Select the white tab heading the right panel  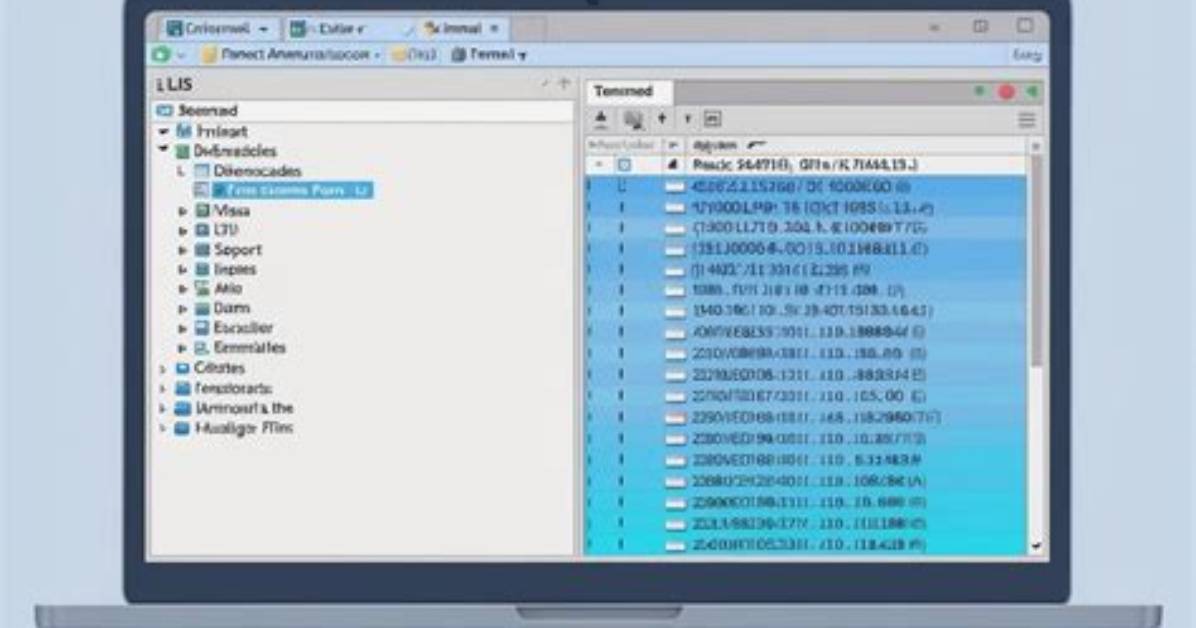pyautogui.click(x=629, y=92)
